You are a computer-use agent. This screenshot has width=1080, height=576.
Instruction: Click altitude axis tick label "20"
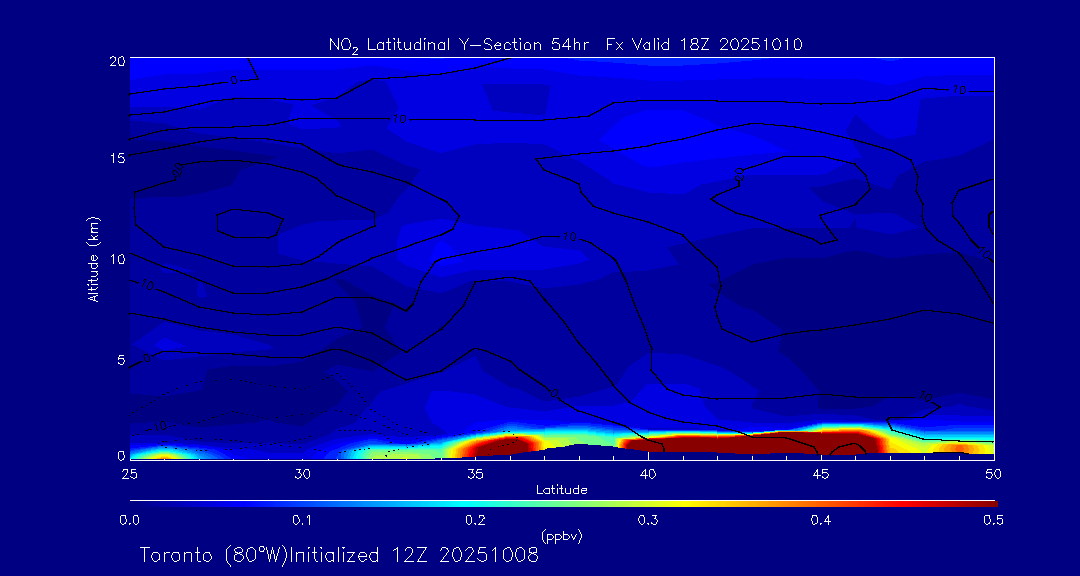pyautogui.click(x=116, y=60)
